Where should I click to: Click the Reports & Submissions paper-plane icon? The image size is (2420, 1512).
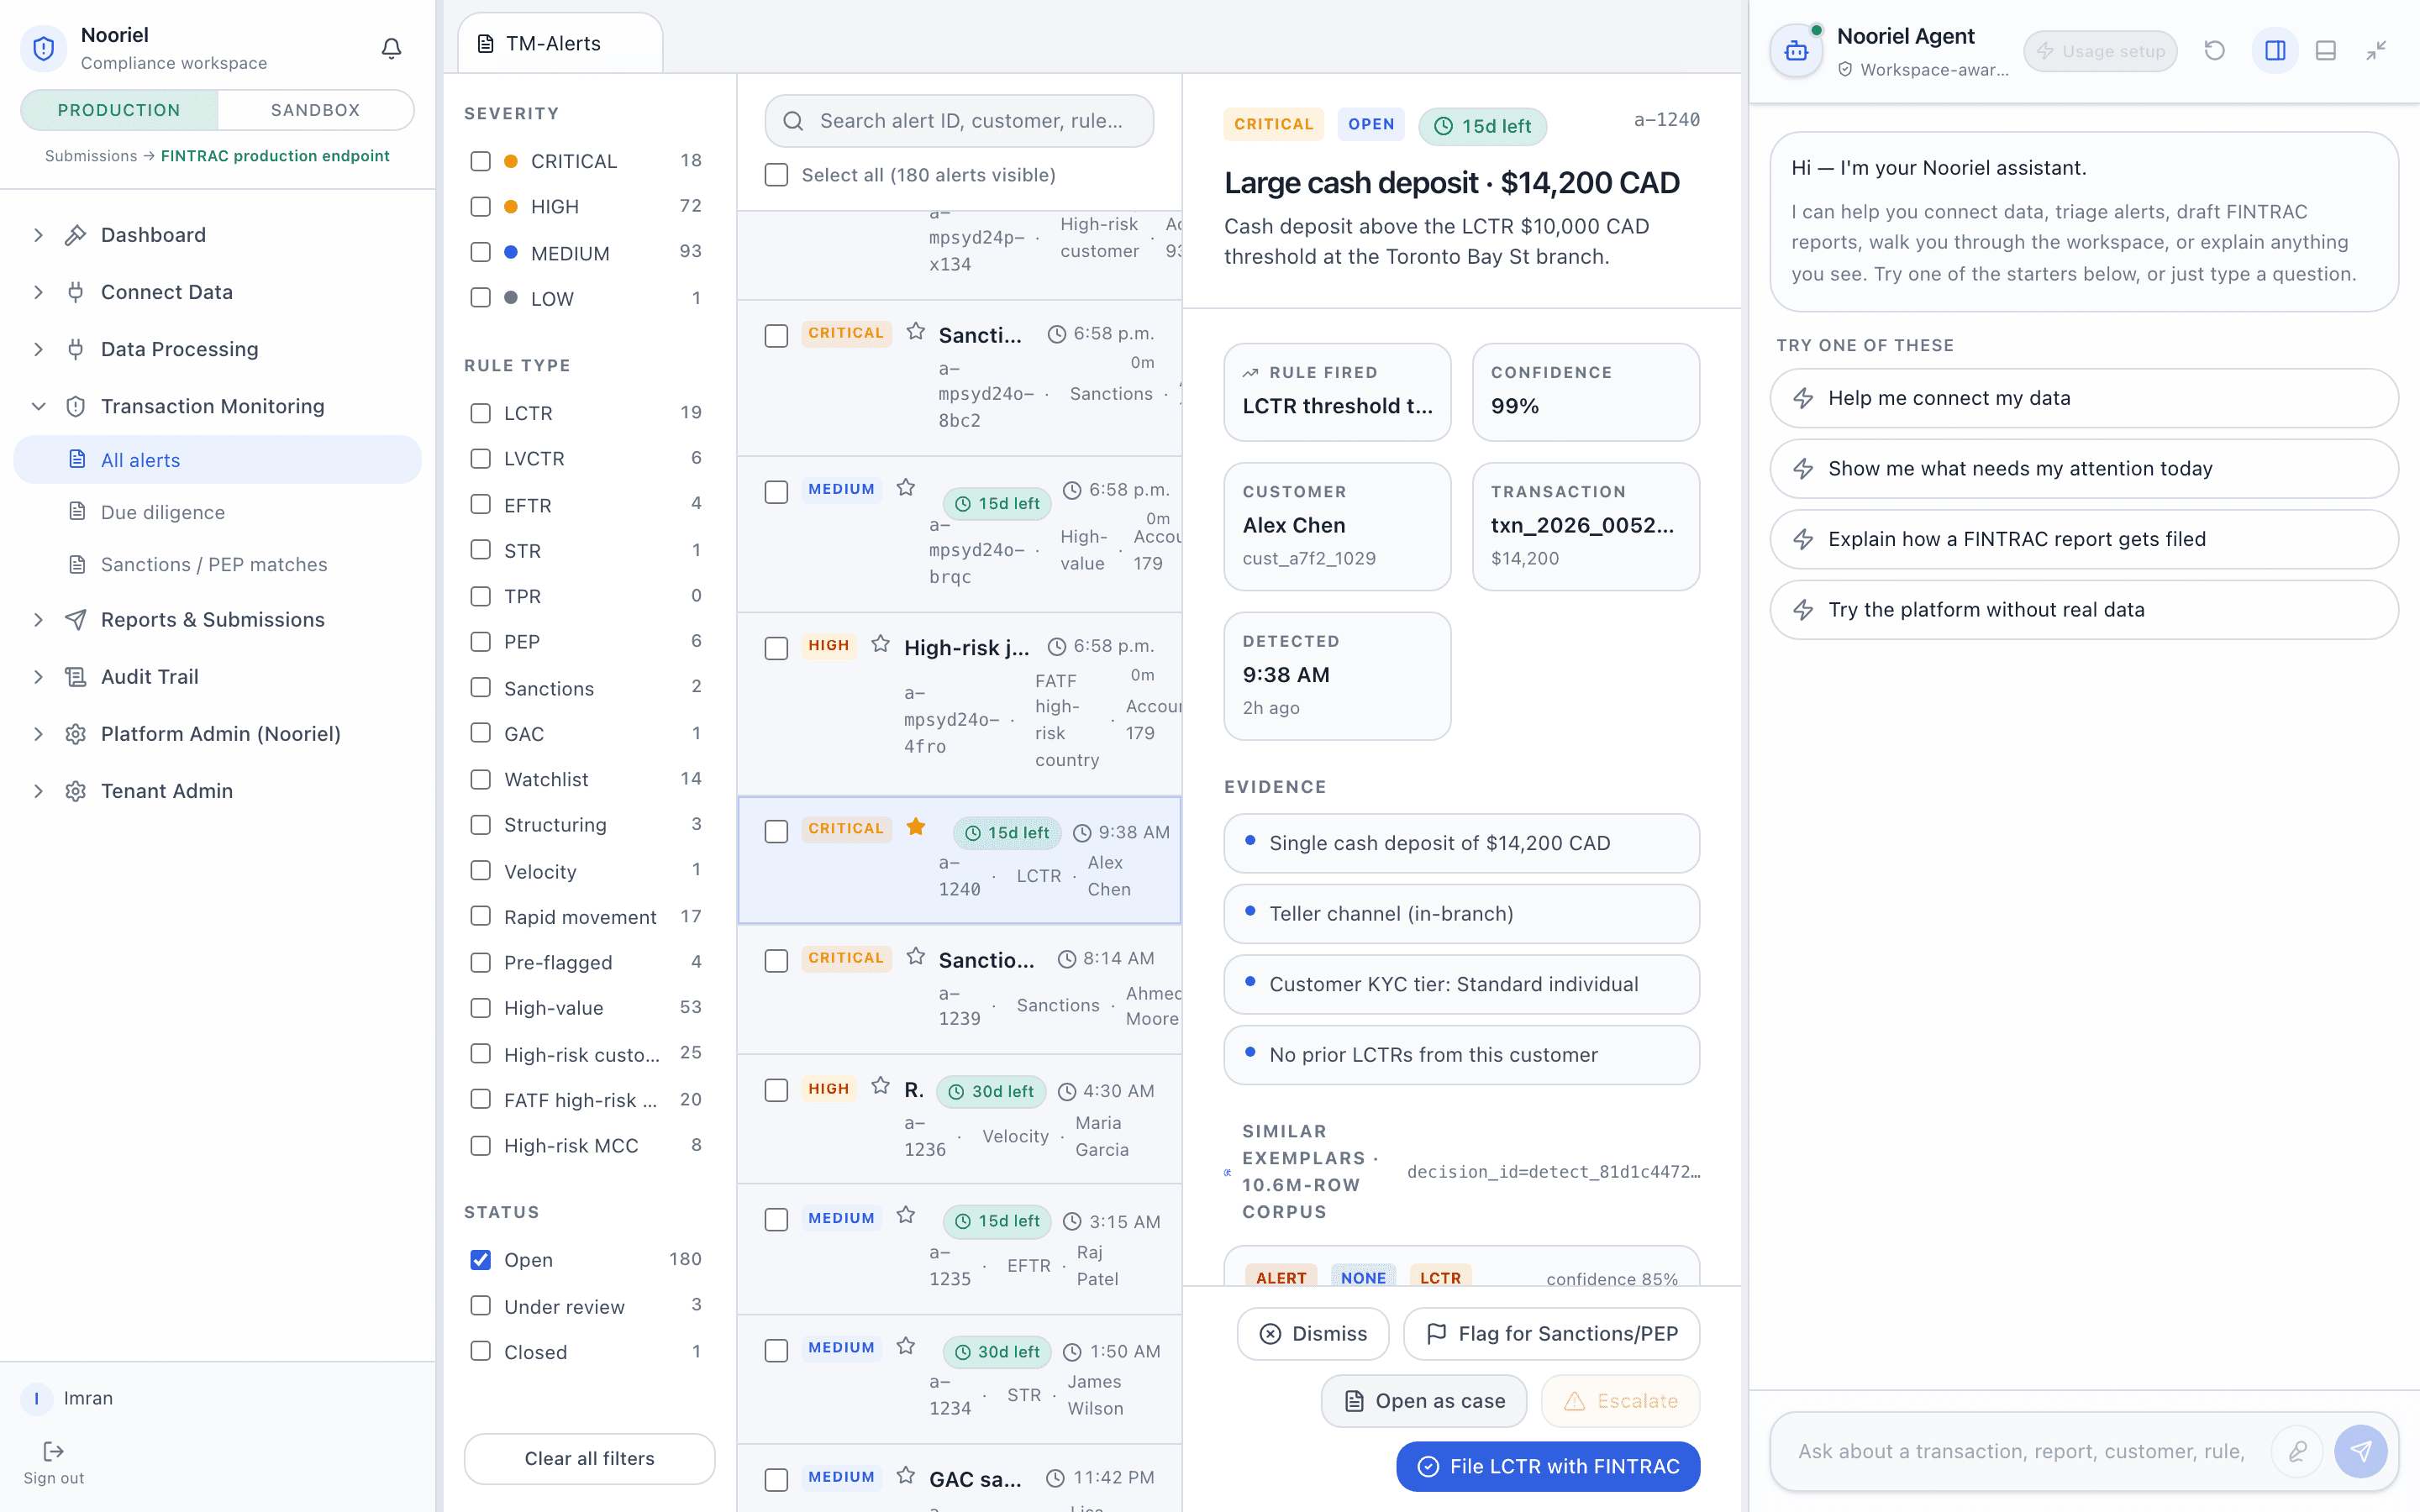tap(75, 620)
